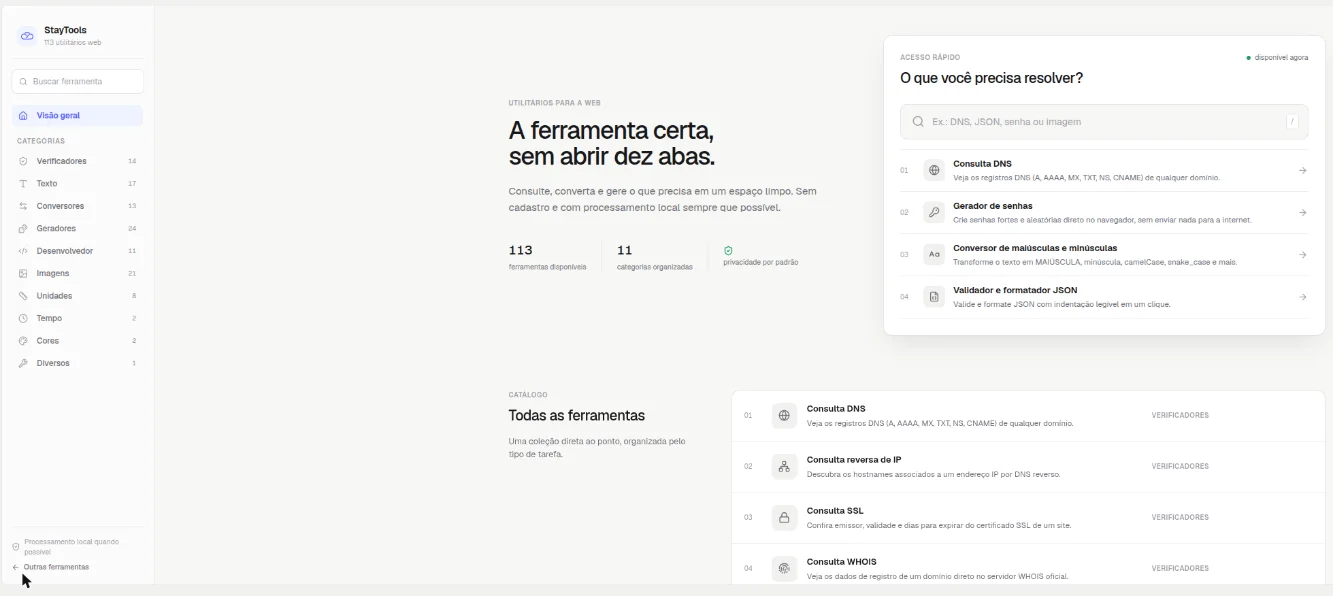
Task: Click the back arrow beside Outras ferramentas
Action: coord(15,567)
